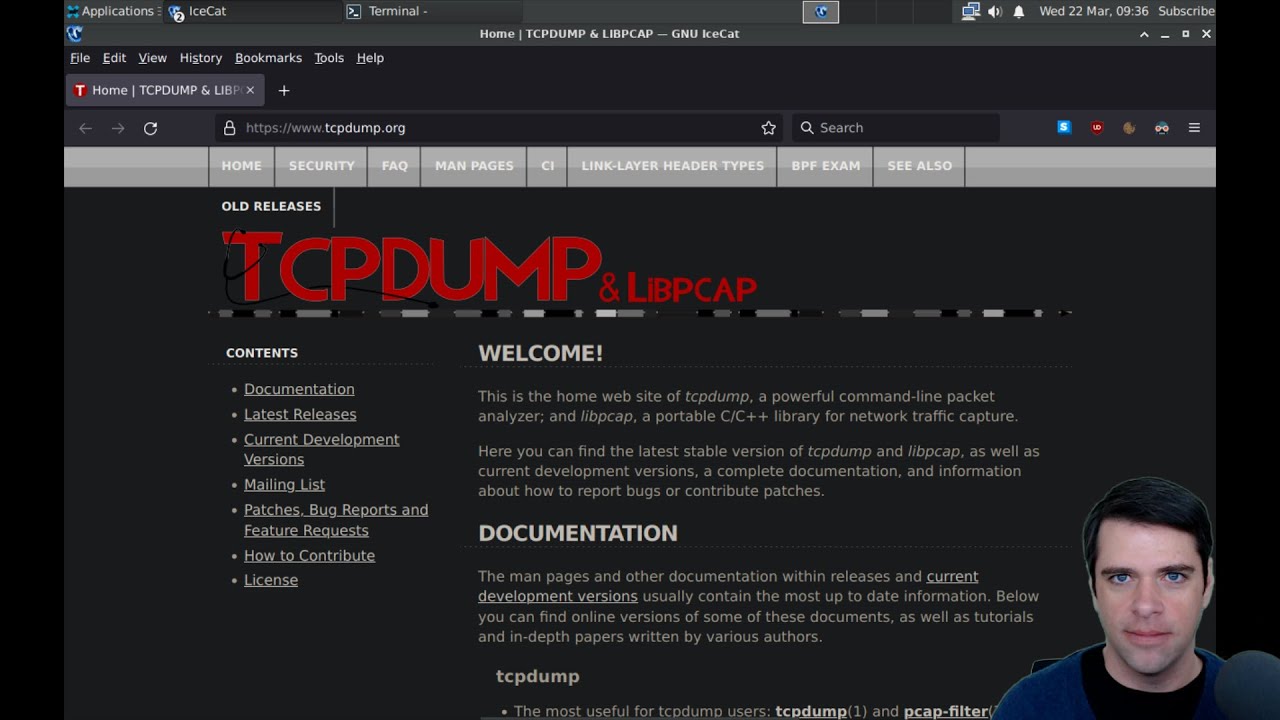1280x720 pixels.
Task: Close the TCPDUMP & LIBPCAP tab
Action: (250, 90)
